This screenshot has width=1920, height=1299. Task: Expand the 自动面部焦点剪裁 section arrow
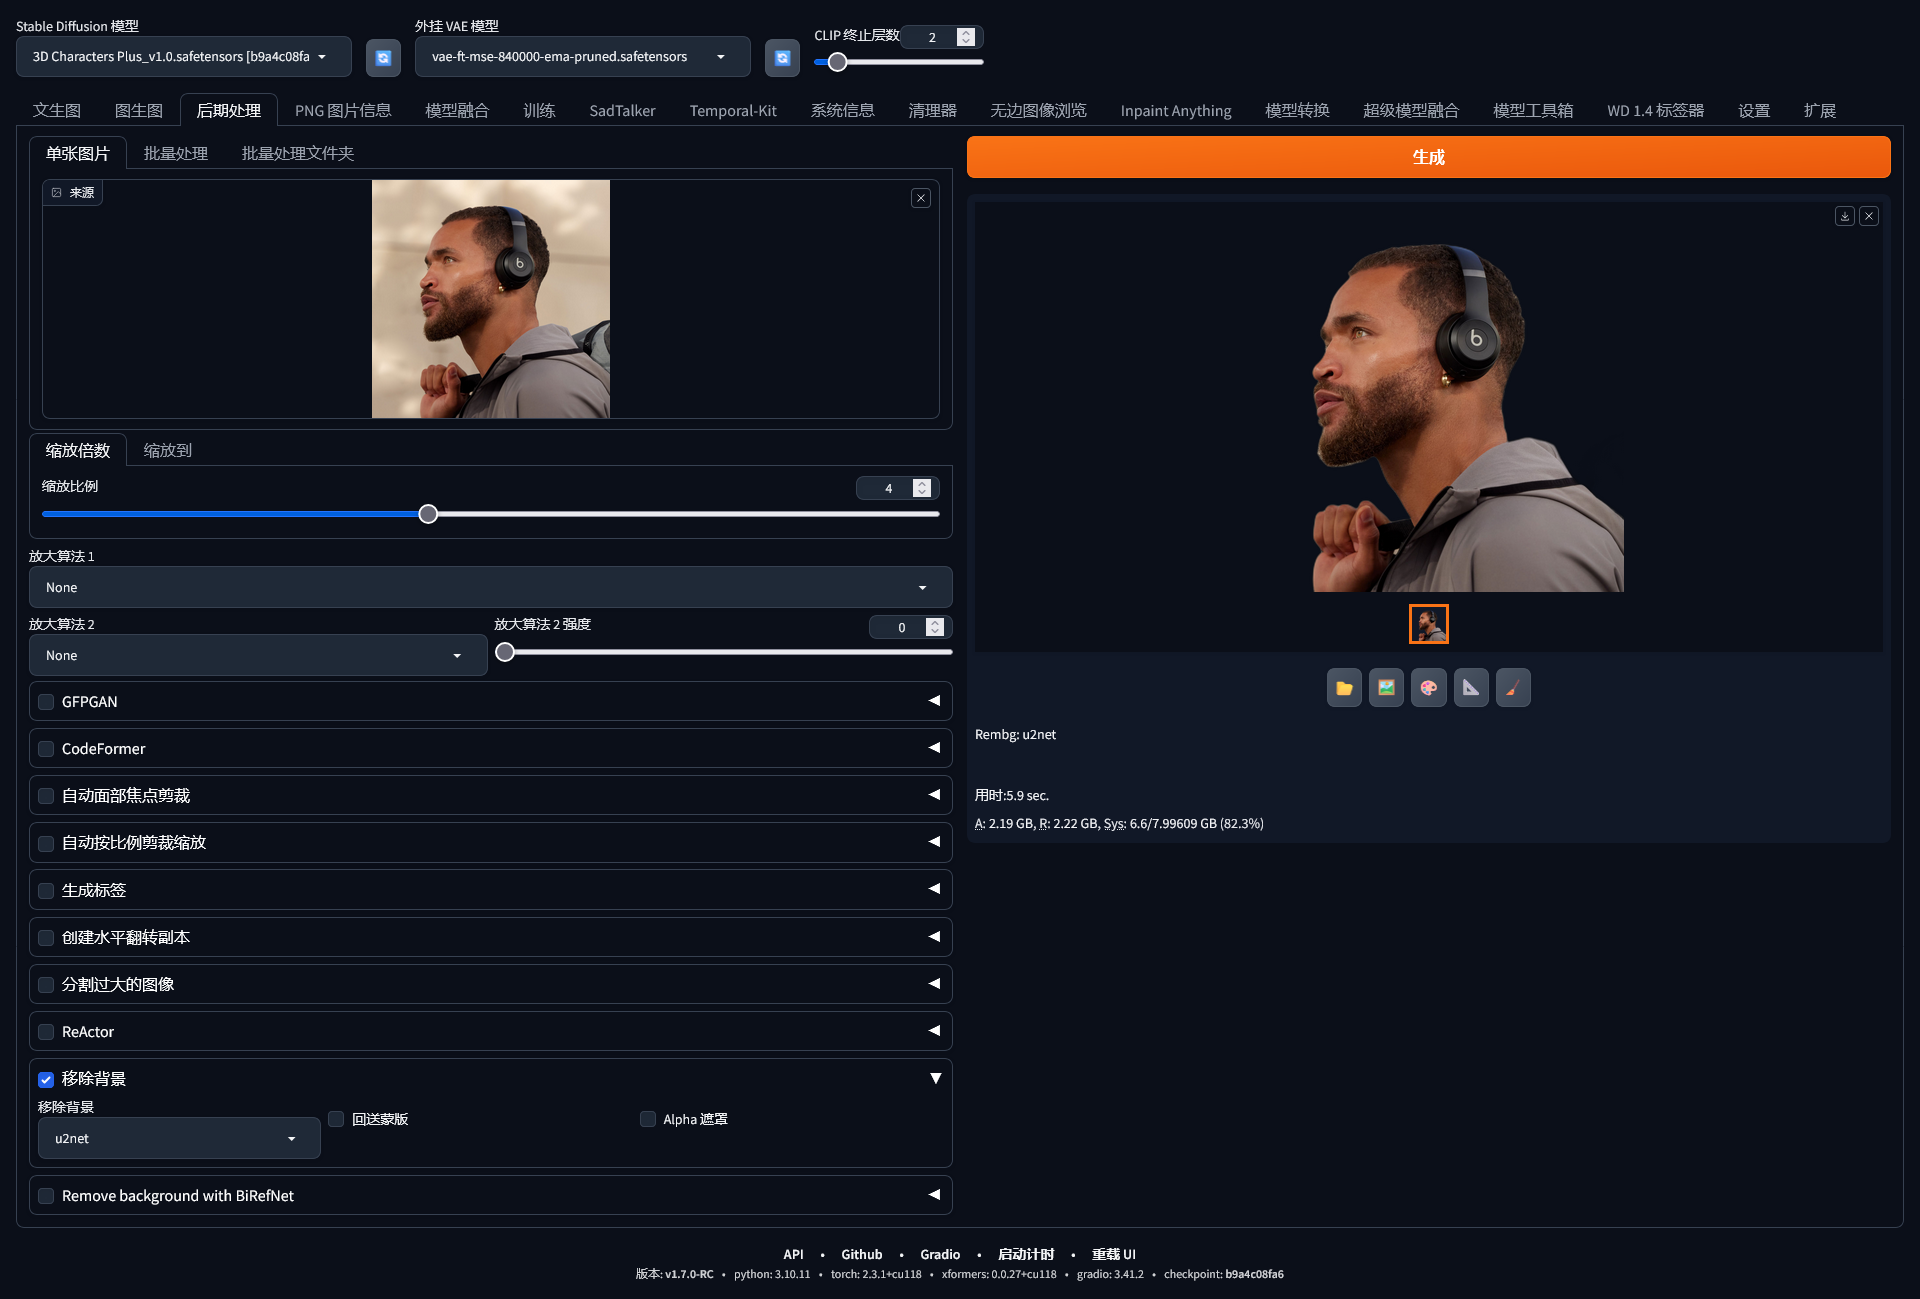934,795
